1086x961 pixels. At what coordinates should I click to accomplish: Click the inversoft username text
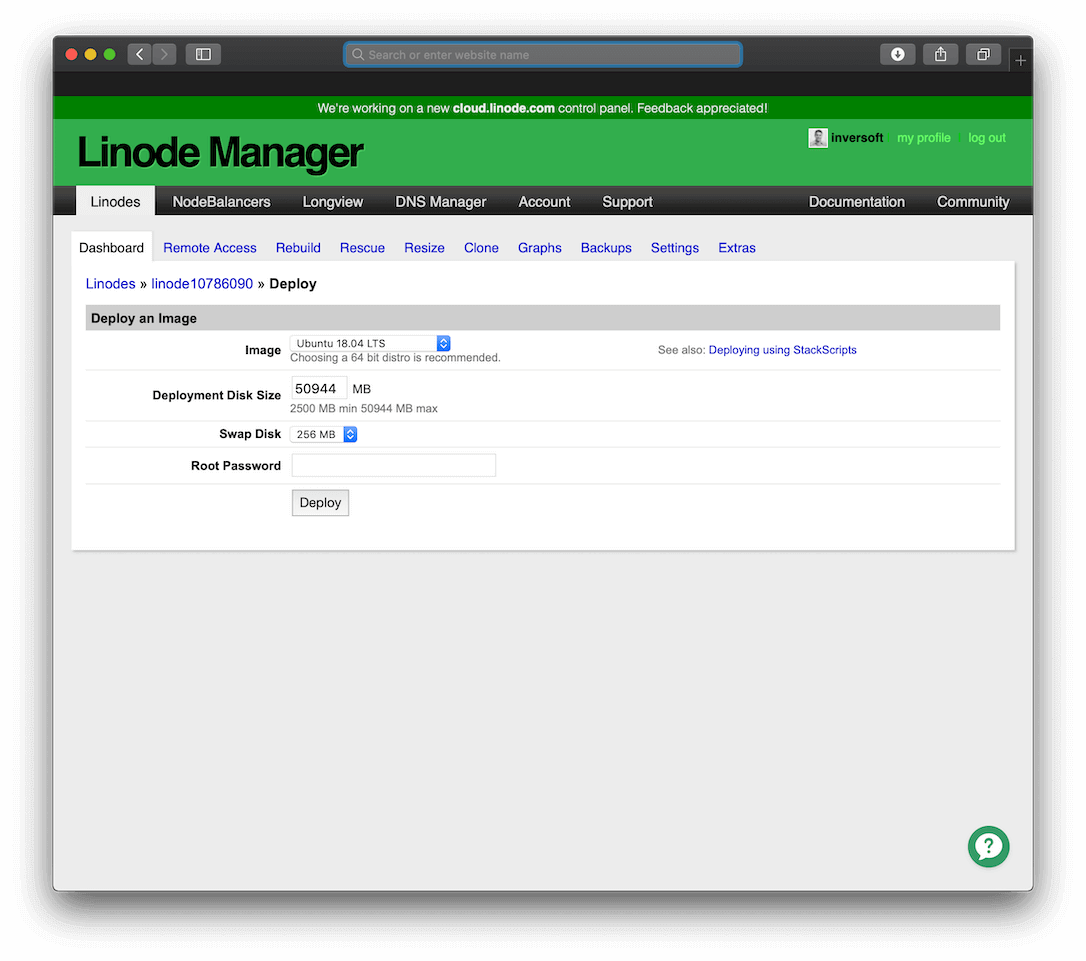point(857,138)
